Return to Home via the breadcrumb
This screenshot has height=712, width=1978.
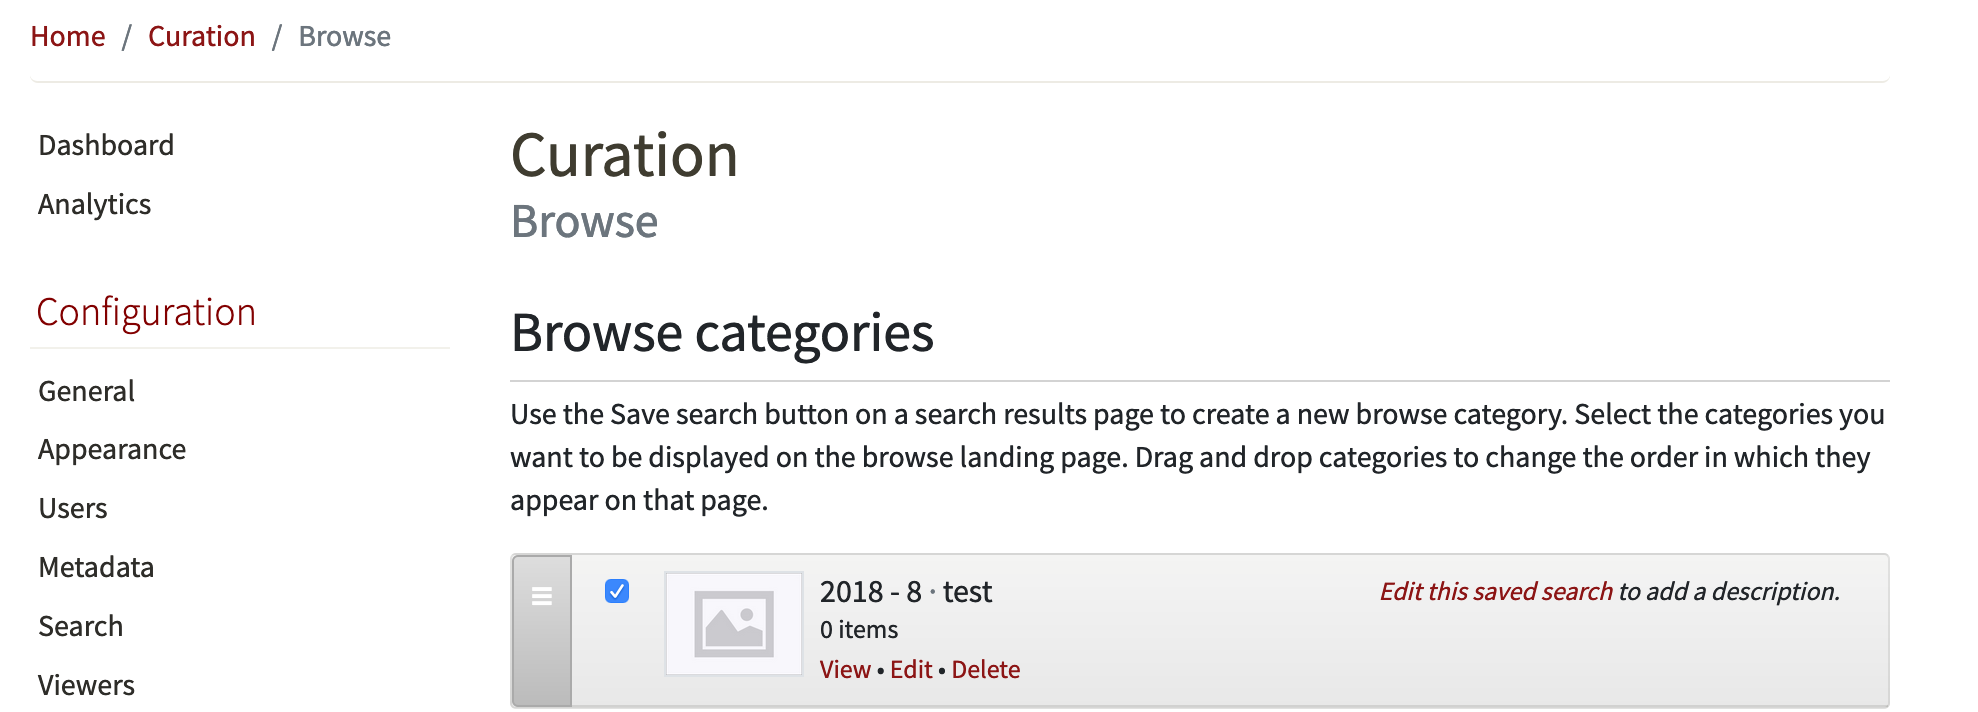(67, 36)
